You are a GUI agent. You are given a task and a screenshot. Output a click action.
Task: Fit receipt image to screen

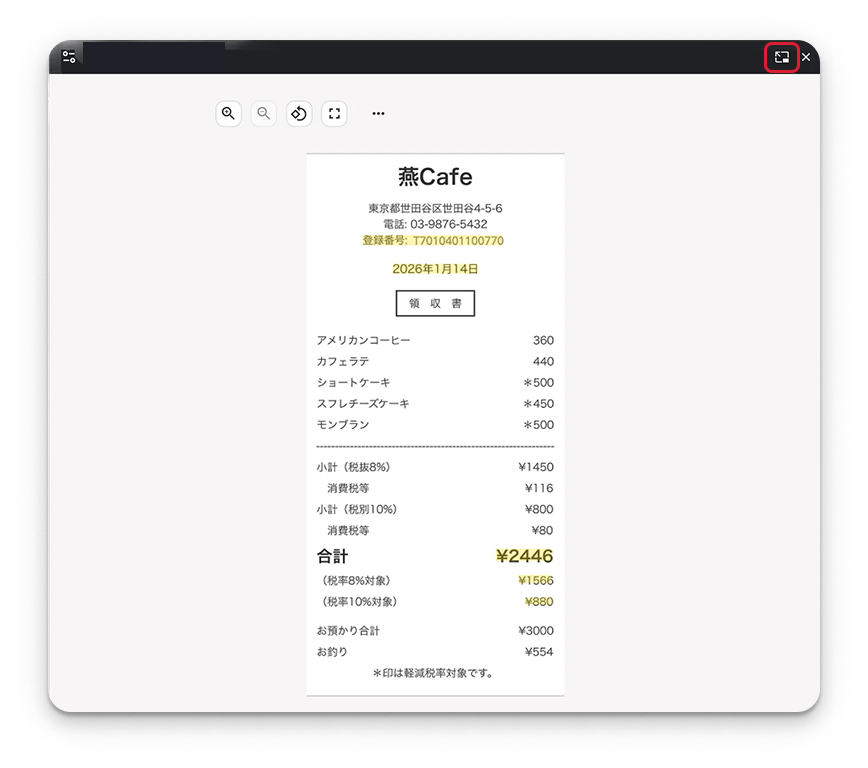pos(334,114)
